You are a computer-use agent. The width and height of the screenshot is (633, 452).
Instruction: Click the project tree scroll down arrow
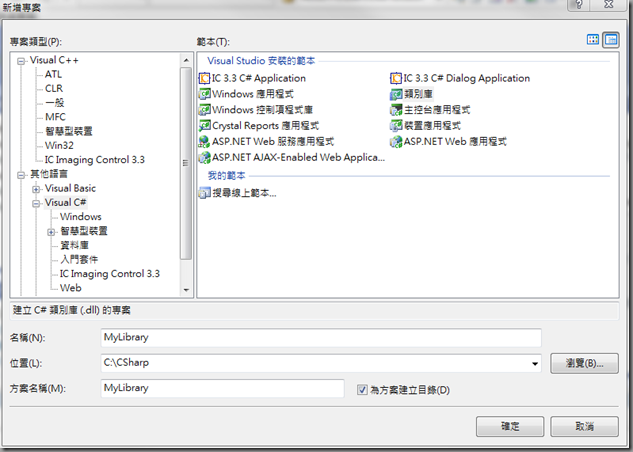point(186,290)
